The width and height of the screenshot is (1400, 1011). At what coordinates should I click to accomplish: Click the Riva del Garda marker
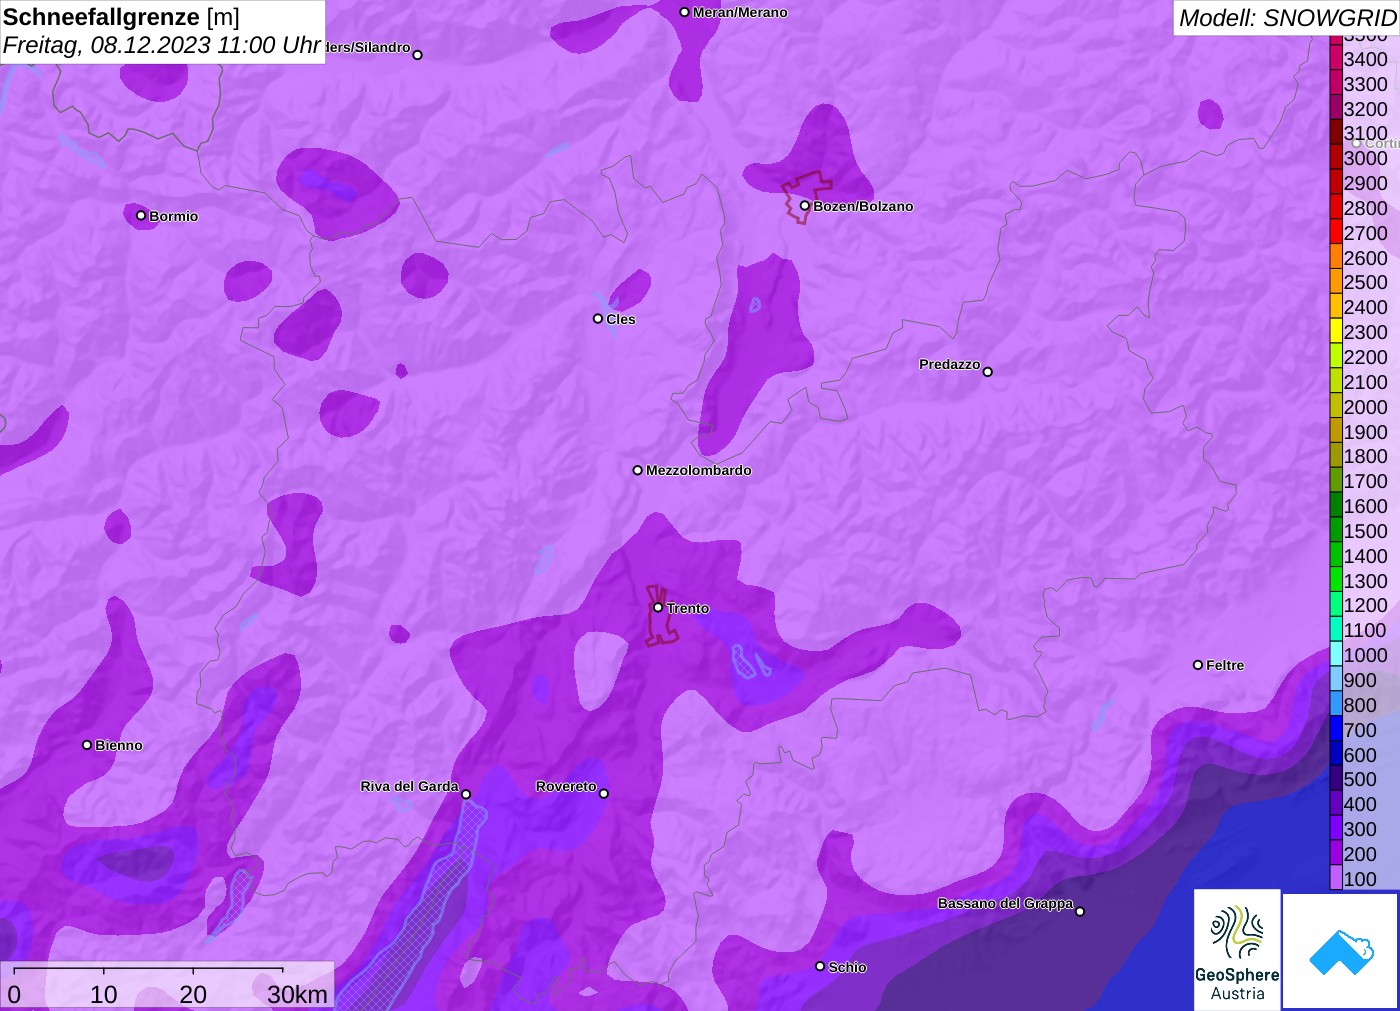coord(465,794)
